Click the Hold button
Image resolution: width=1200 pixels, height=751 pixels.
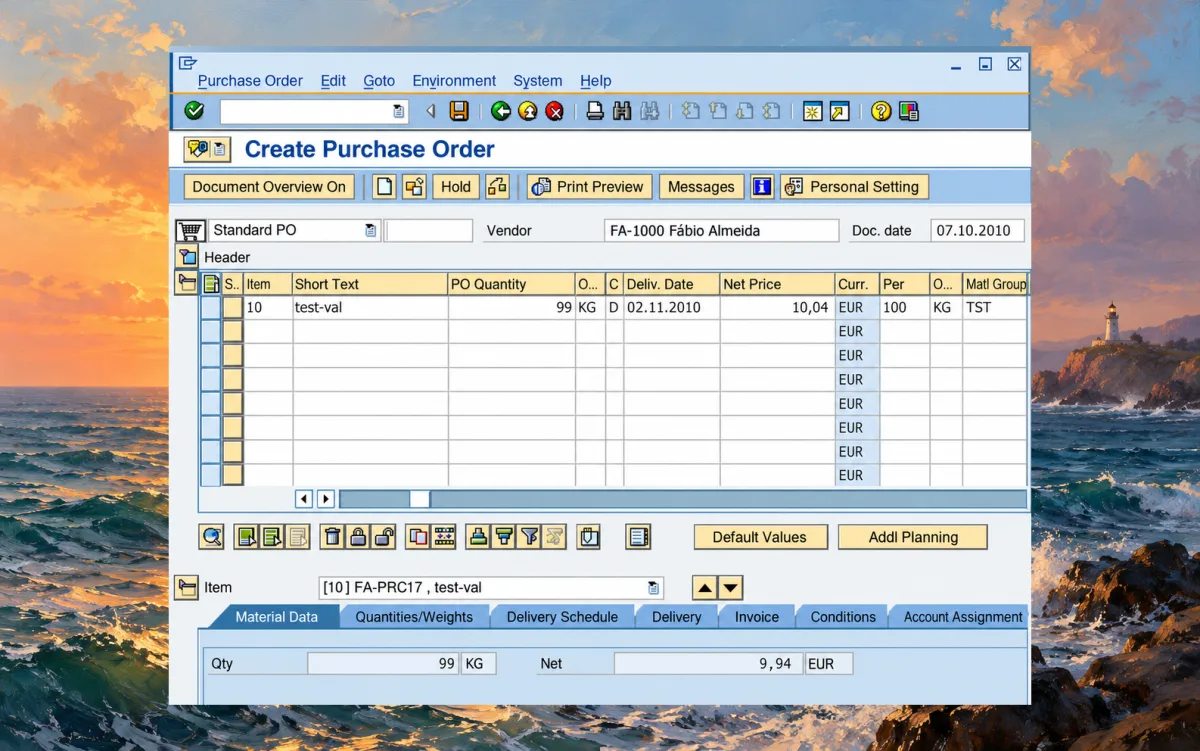pyautogui.click(x=456, y=187)
